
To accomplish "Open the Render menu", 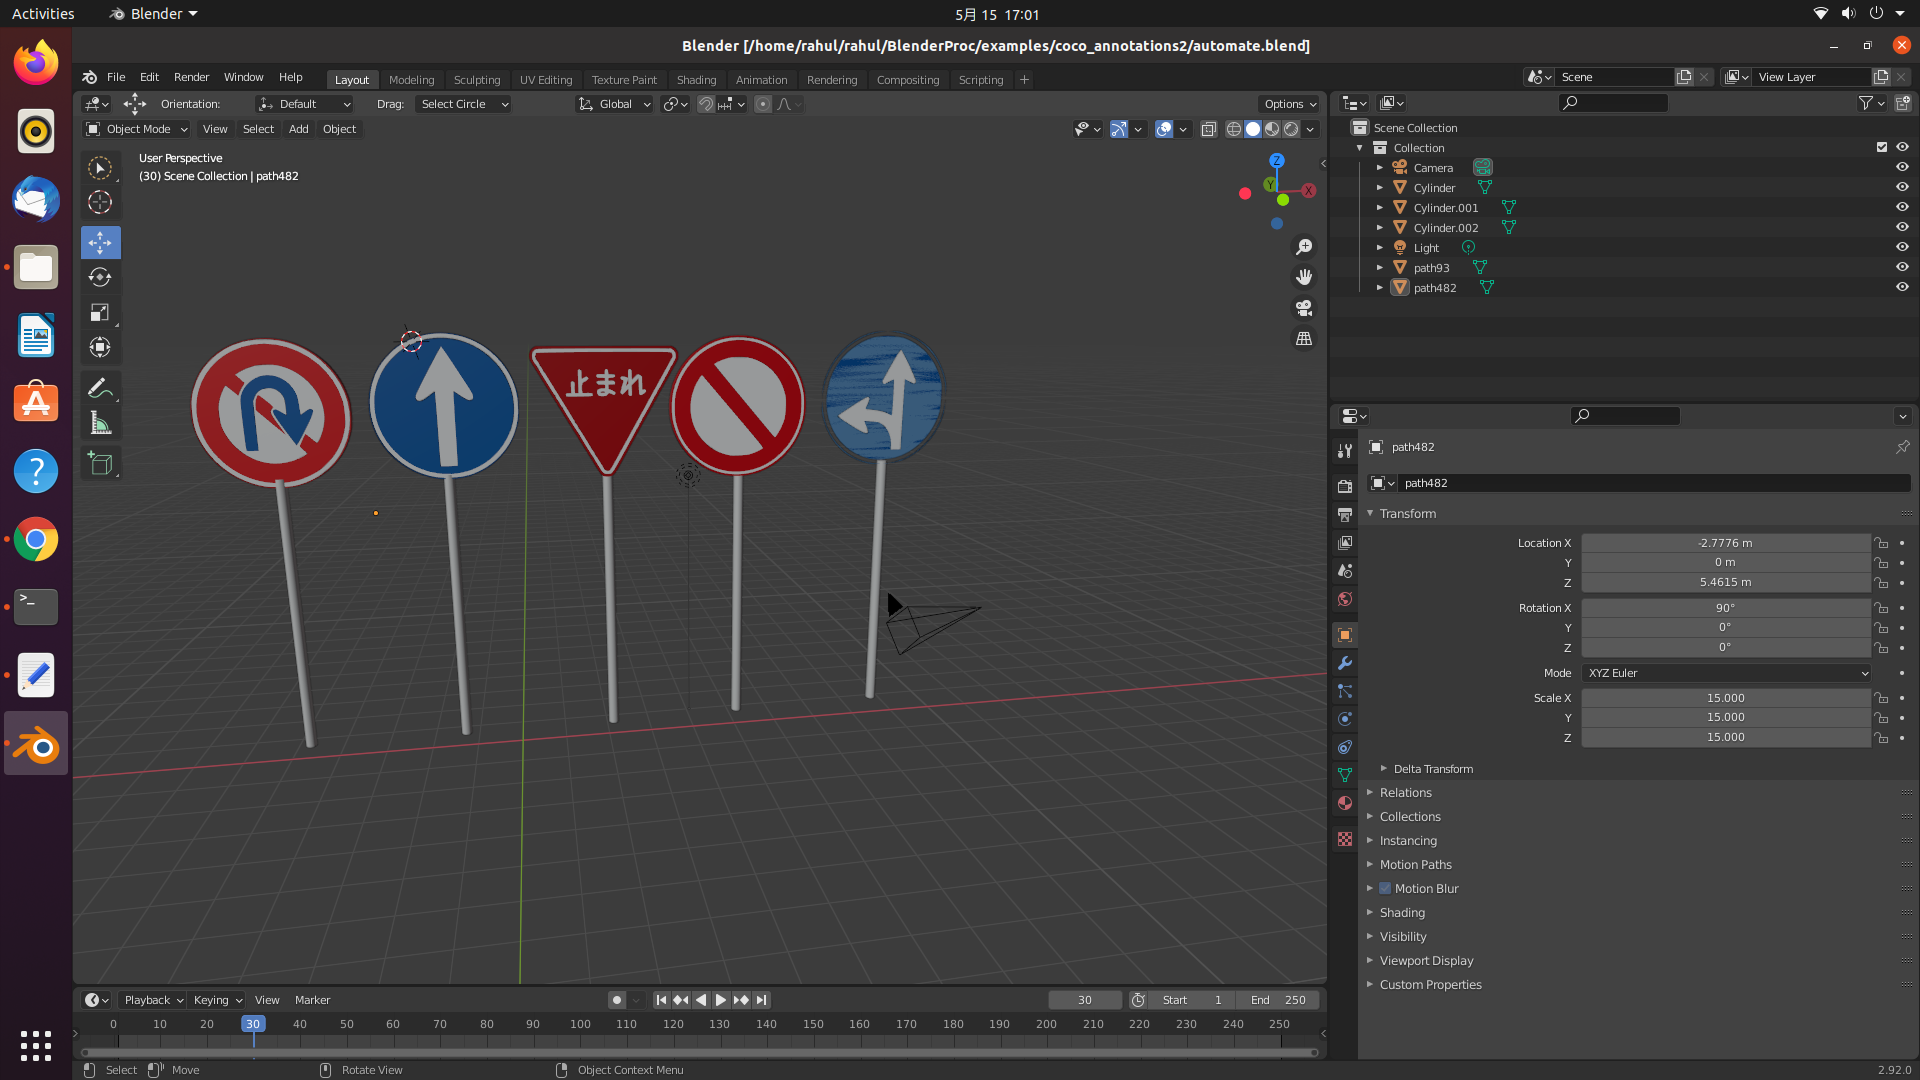I will point(191,77).
